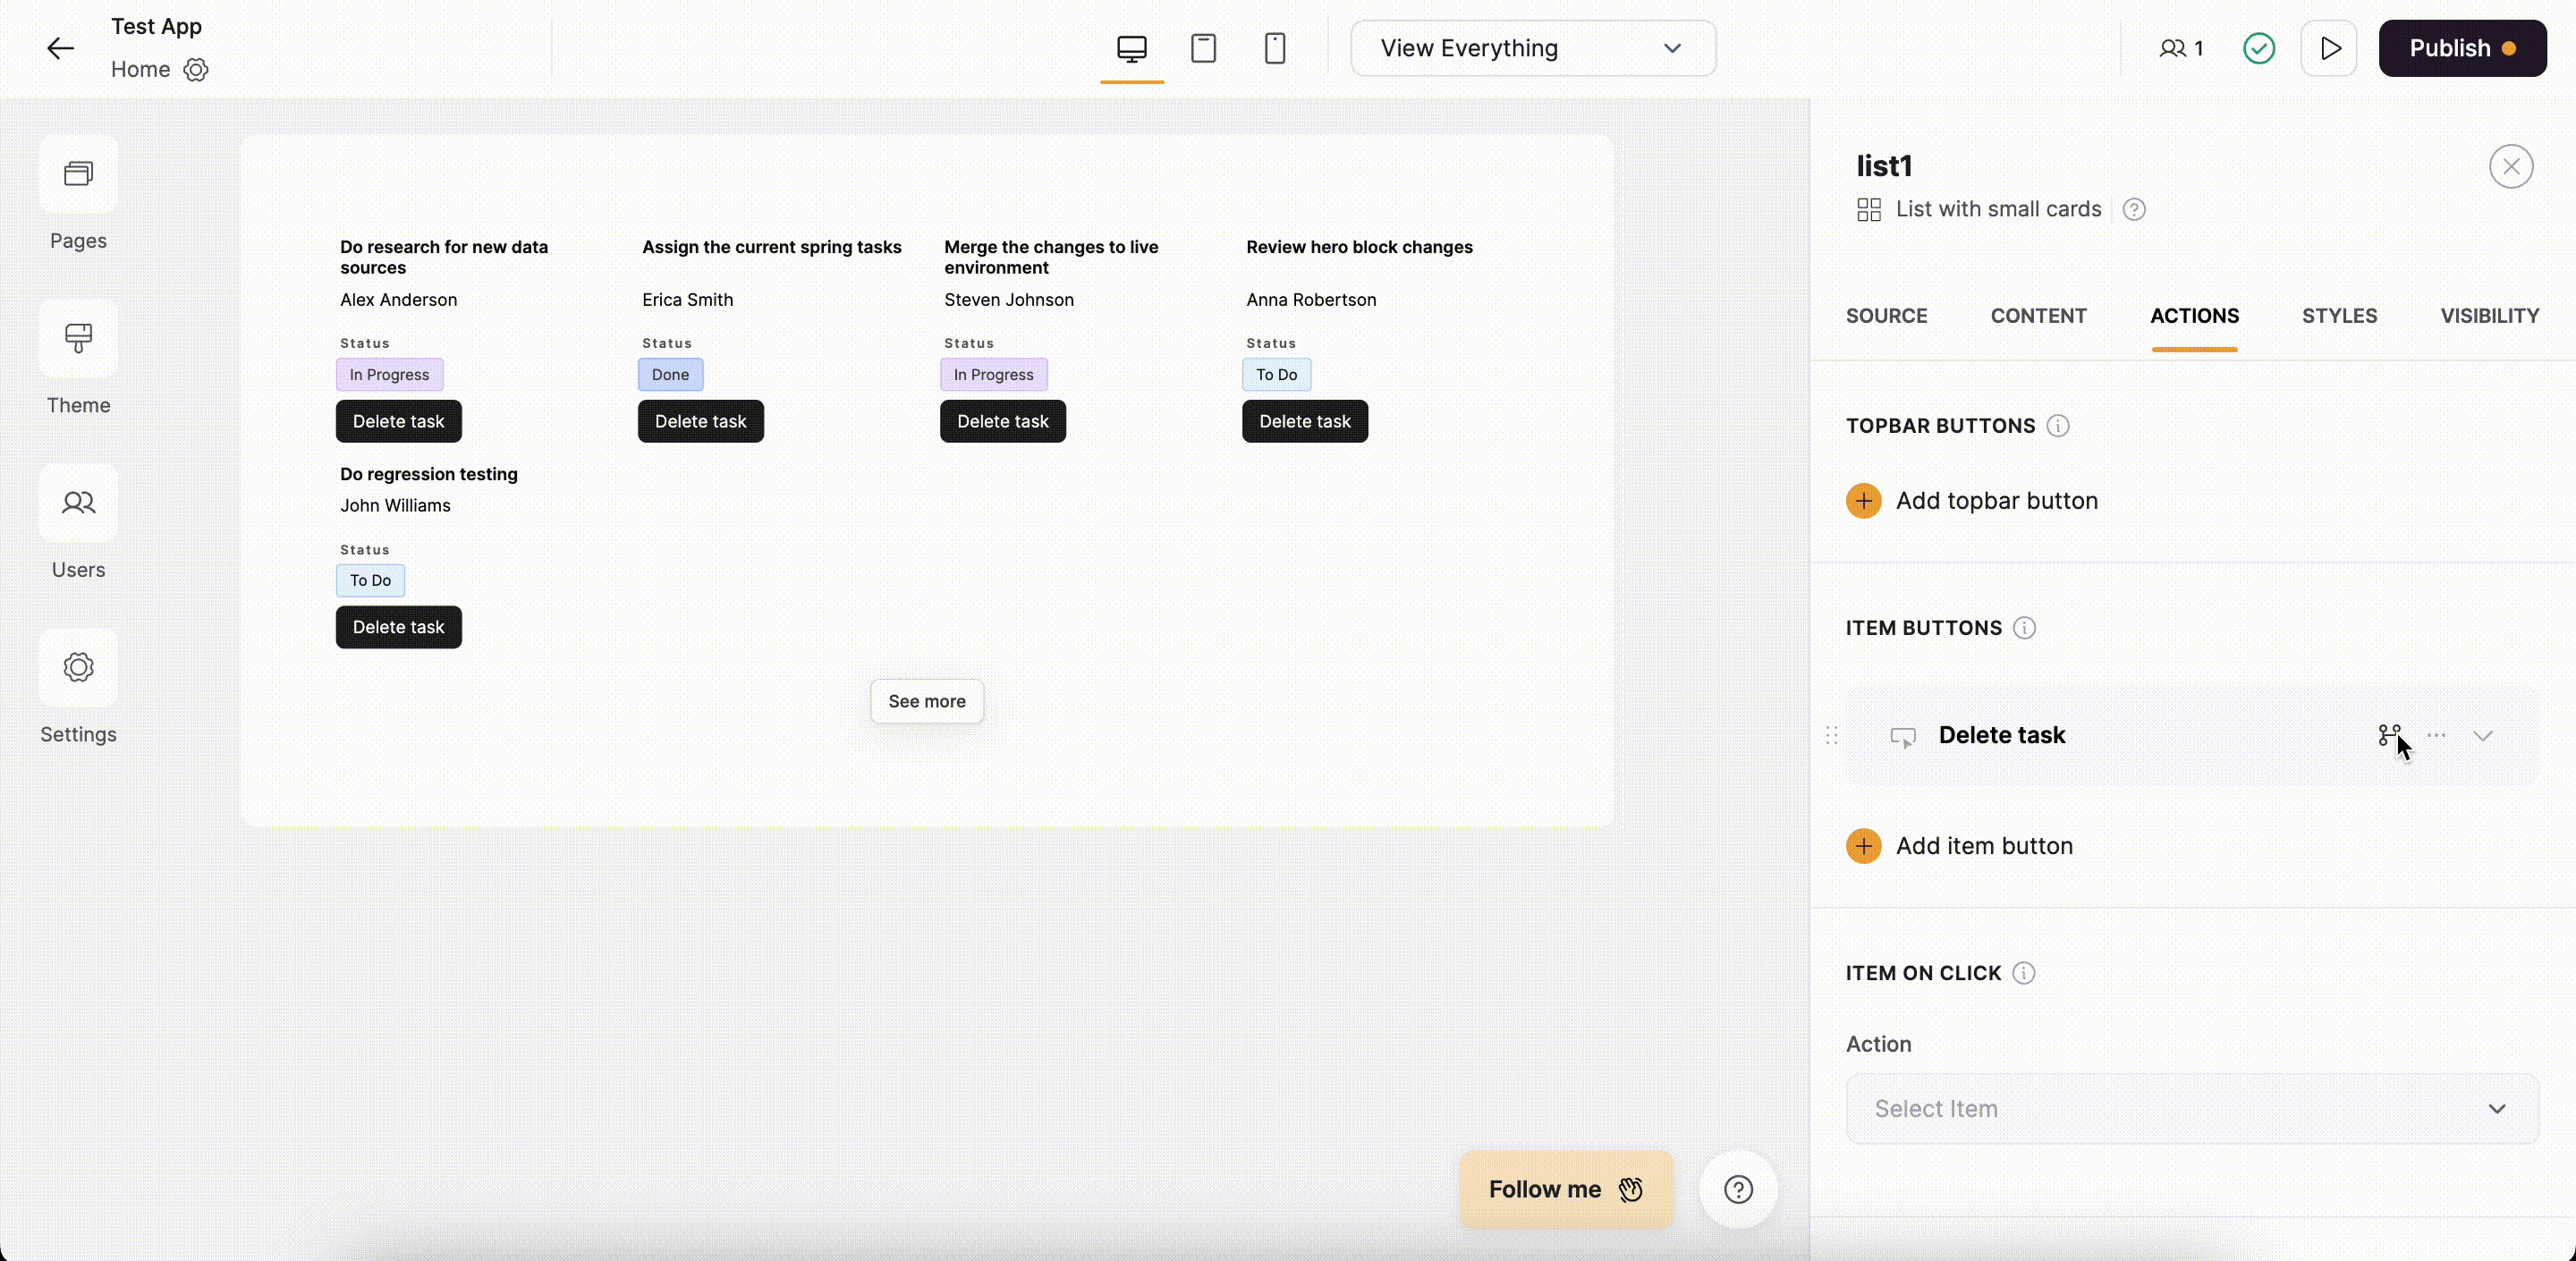Open the help tooltip beside List with small cards

click(2134, 209)
